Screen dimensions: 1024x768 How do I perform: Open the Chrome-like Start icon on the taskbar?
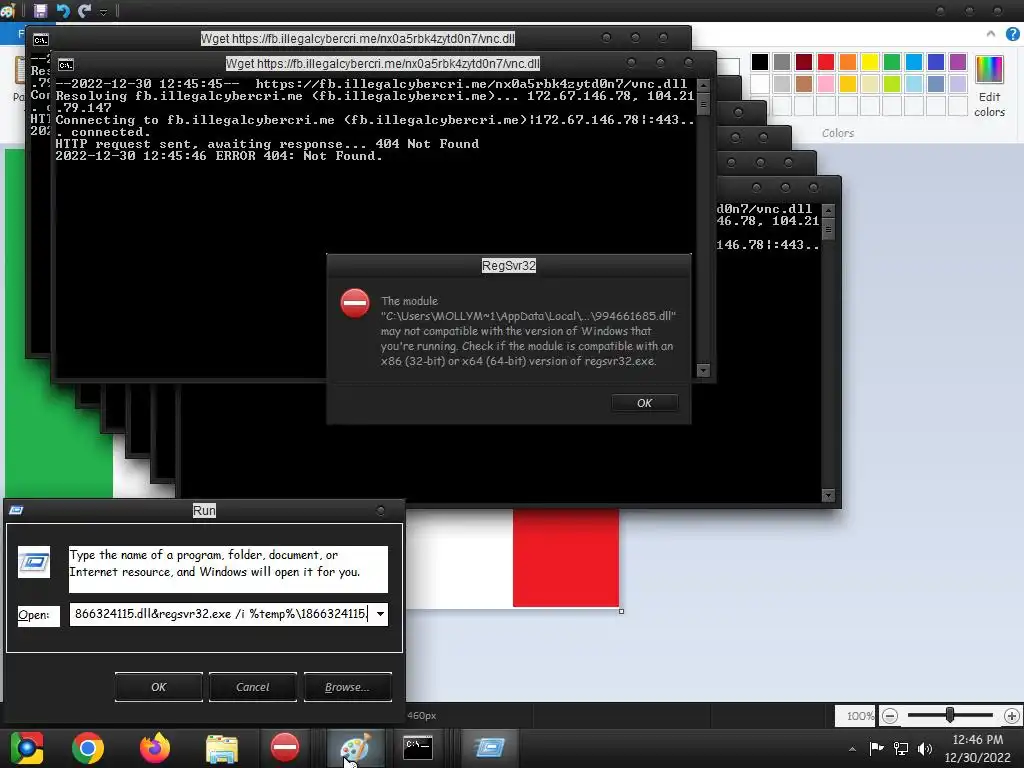(26, 748)
